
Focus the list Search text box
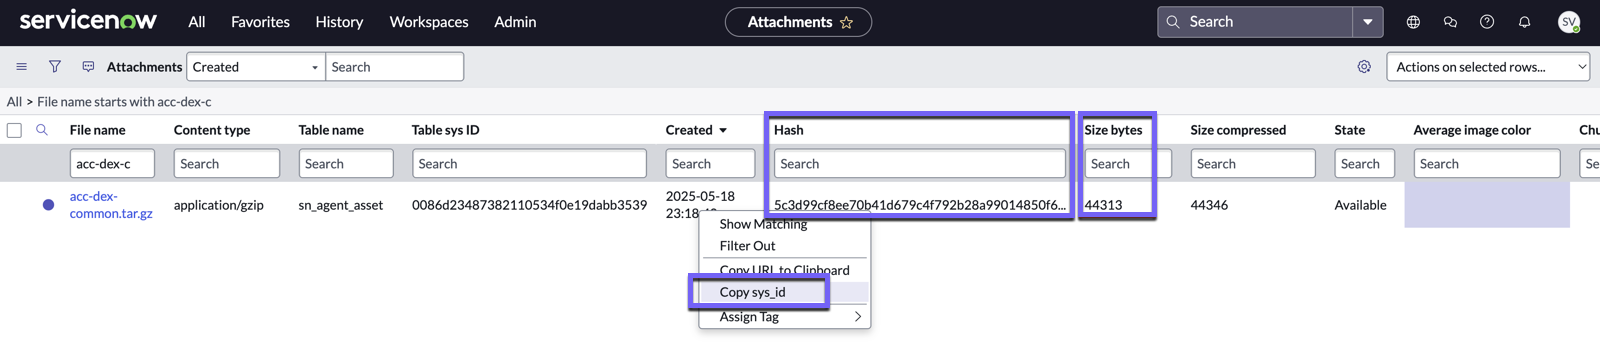click(395, 67)
